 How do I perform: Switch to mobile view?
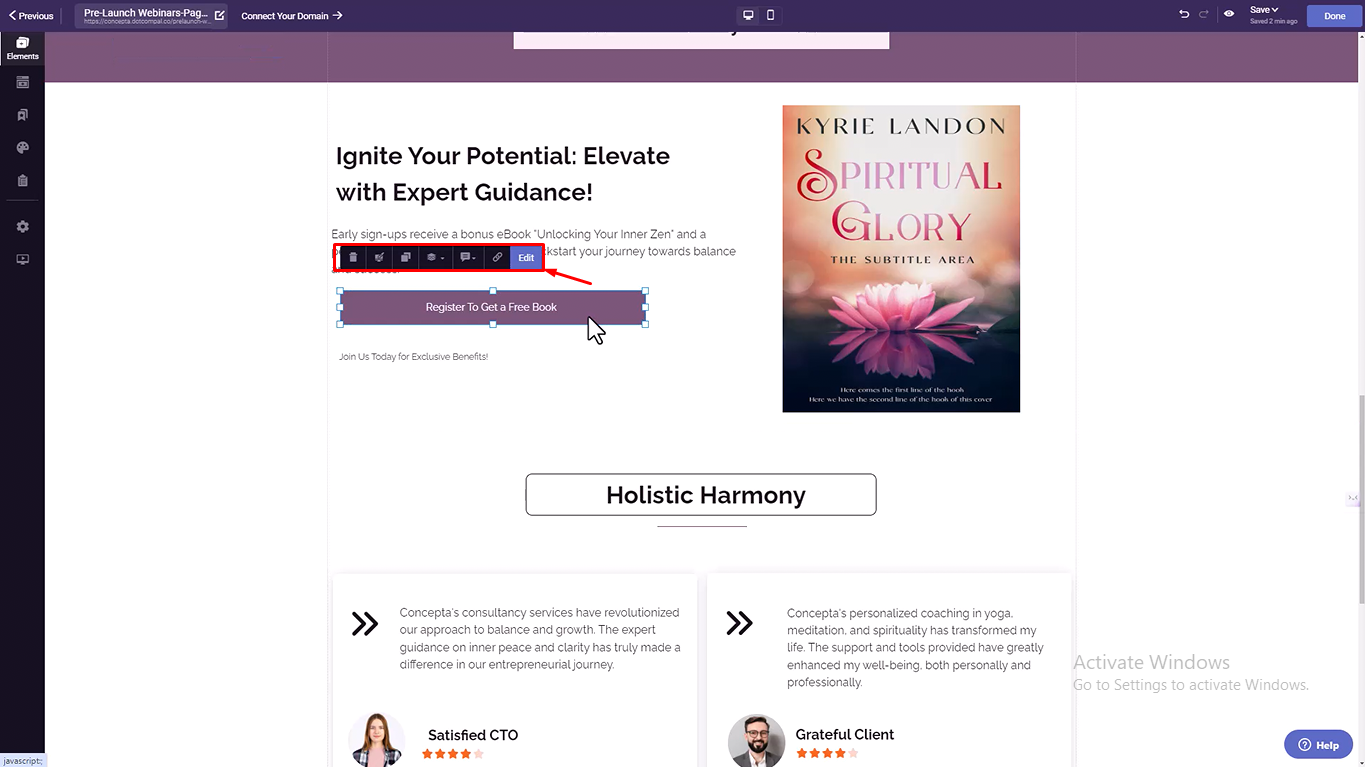770,15
